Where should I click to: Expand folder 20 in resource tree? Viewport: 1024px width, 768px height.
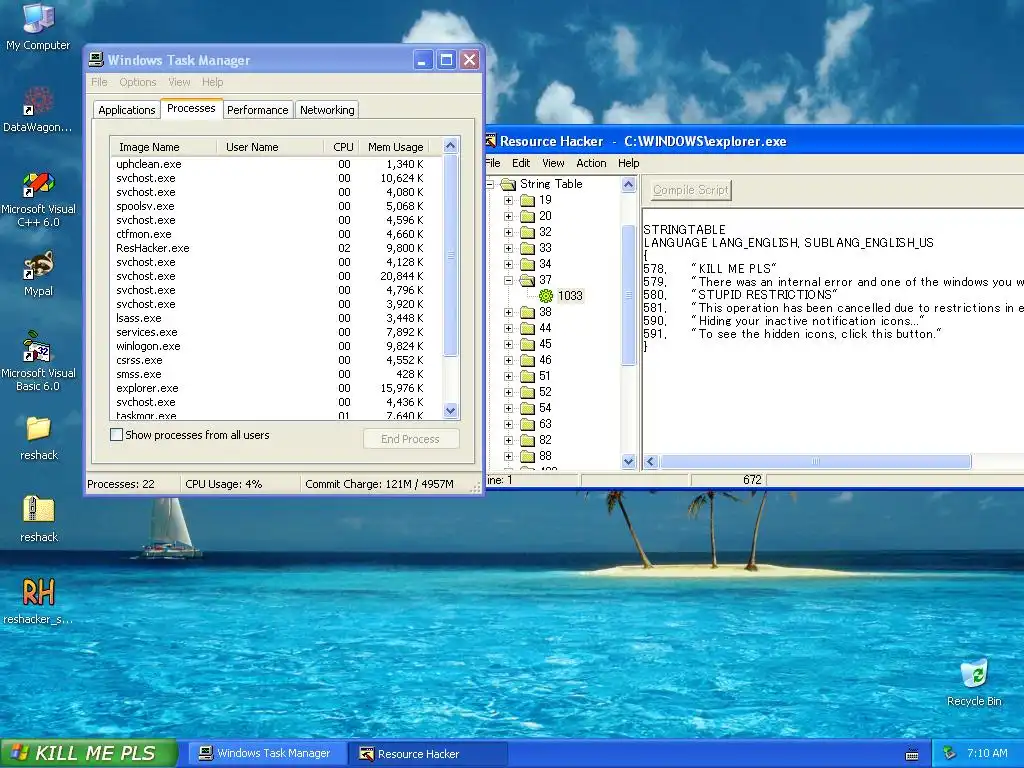[509, 216]
